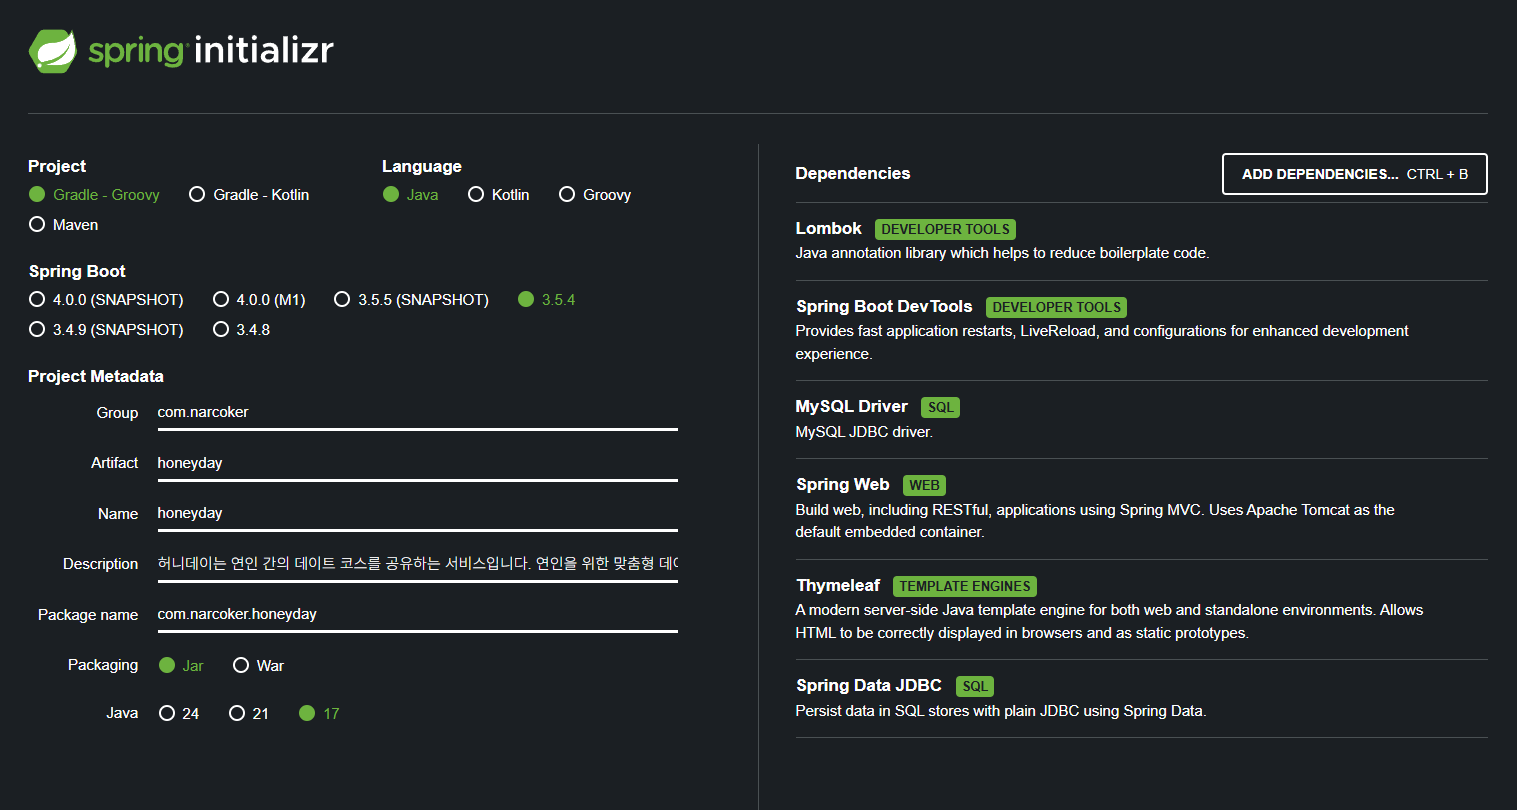The height and width of the screenshot is (810, 1517).
Task: Click the TEMPLATE ENGINES tag
Action: (965, 586)
